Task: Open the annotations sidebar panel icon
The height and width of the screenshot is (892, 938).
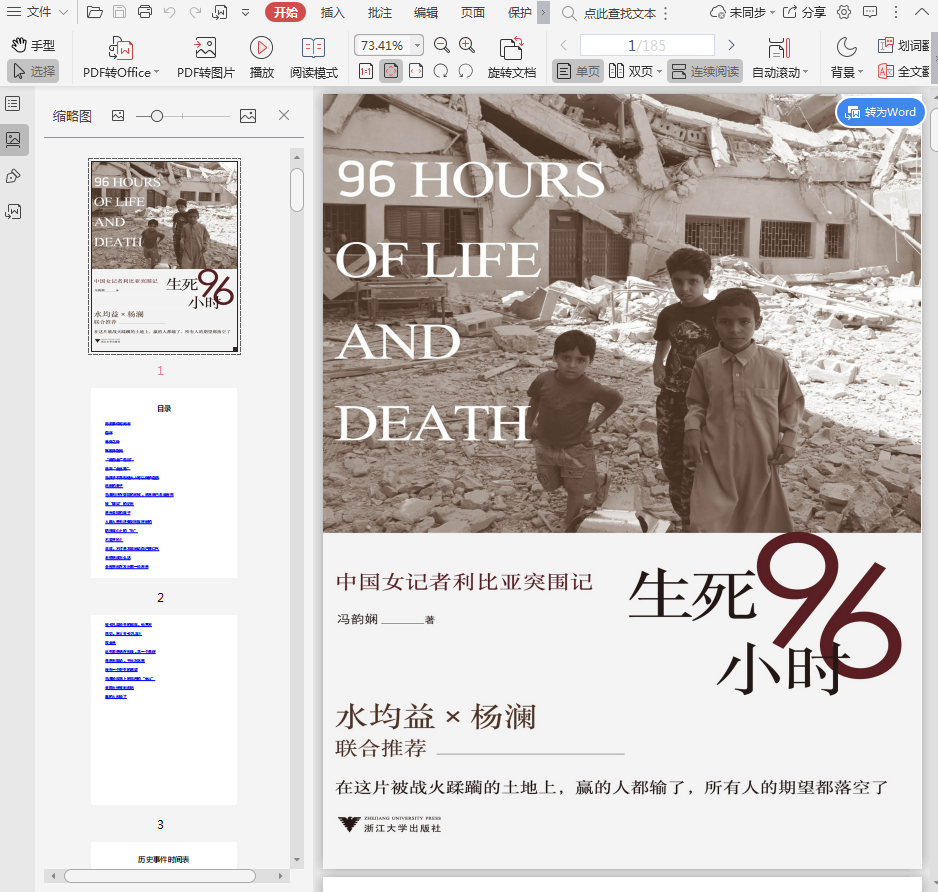Action: [13, 176]
